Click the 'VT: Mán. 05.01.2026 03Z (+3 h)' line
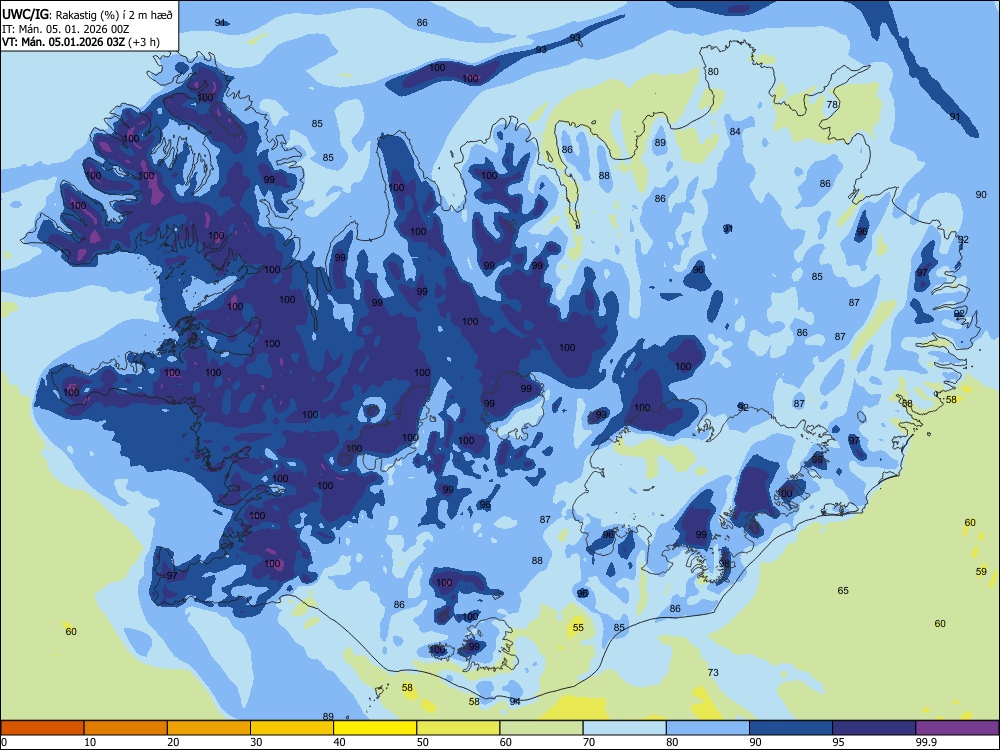 [x=80, y=42]
